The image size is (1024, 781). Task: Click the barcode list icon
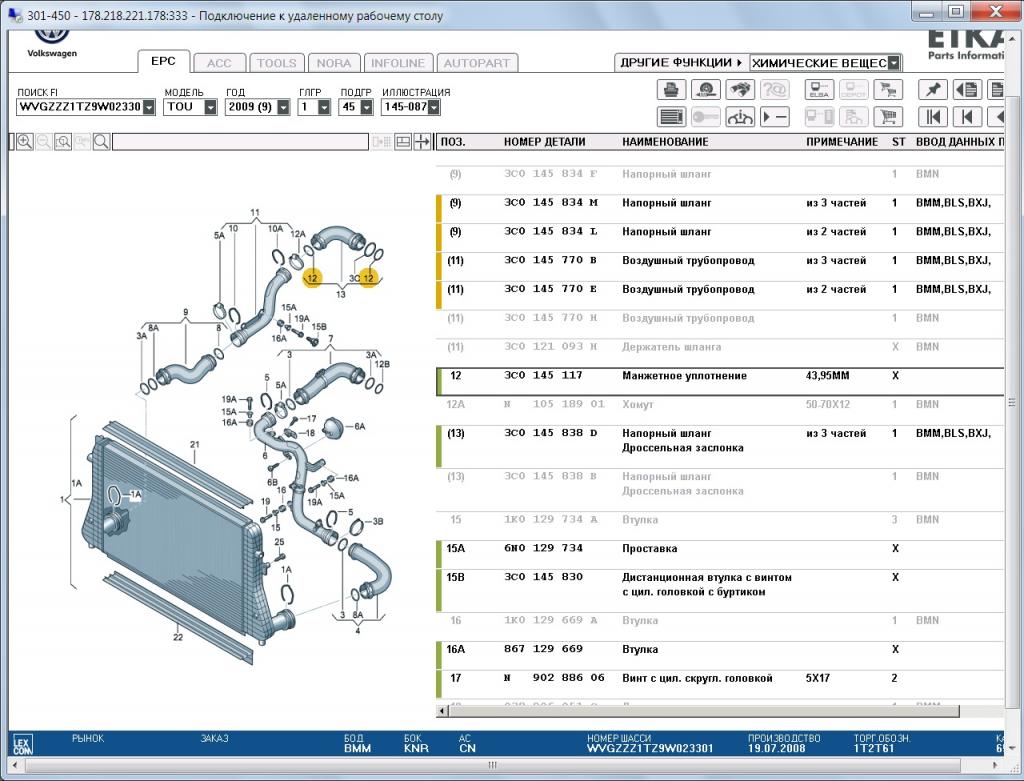[x=671, y=117]
